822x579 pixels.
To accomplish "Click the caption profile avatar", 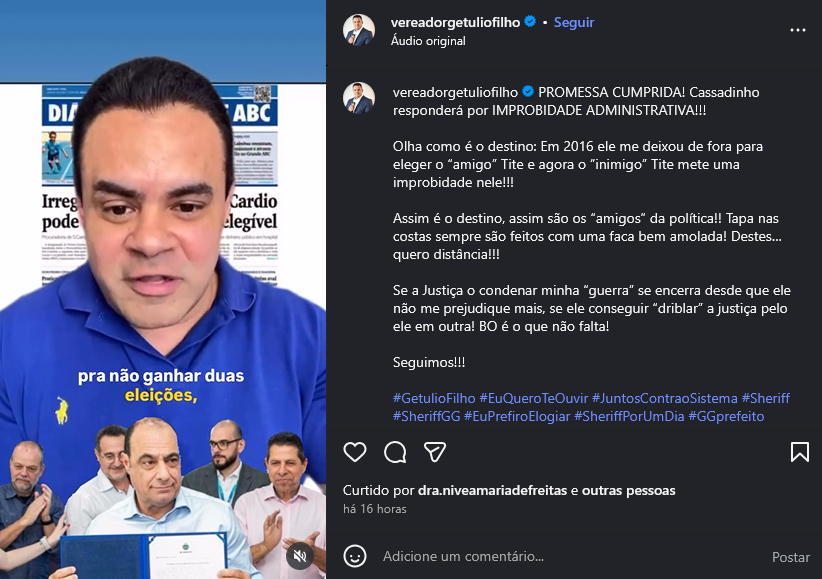I will (359, 98).
